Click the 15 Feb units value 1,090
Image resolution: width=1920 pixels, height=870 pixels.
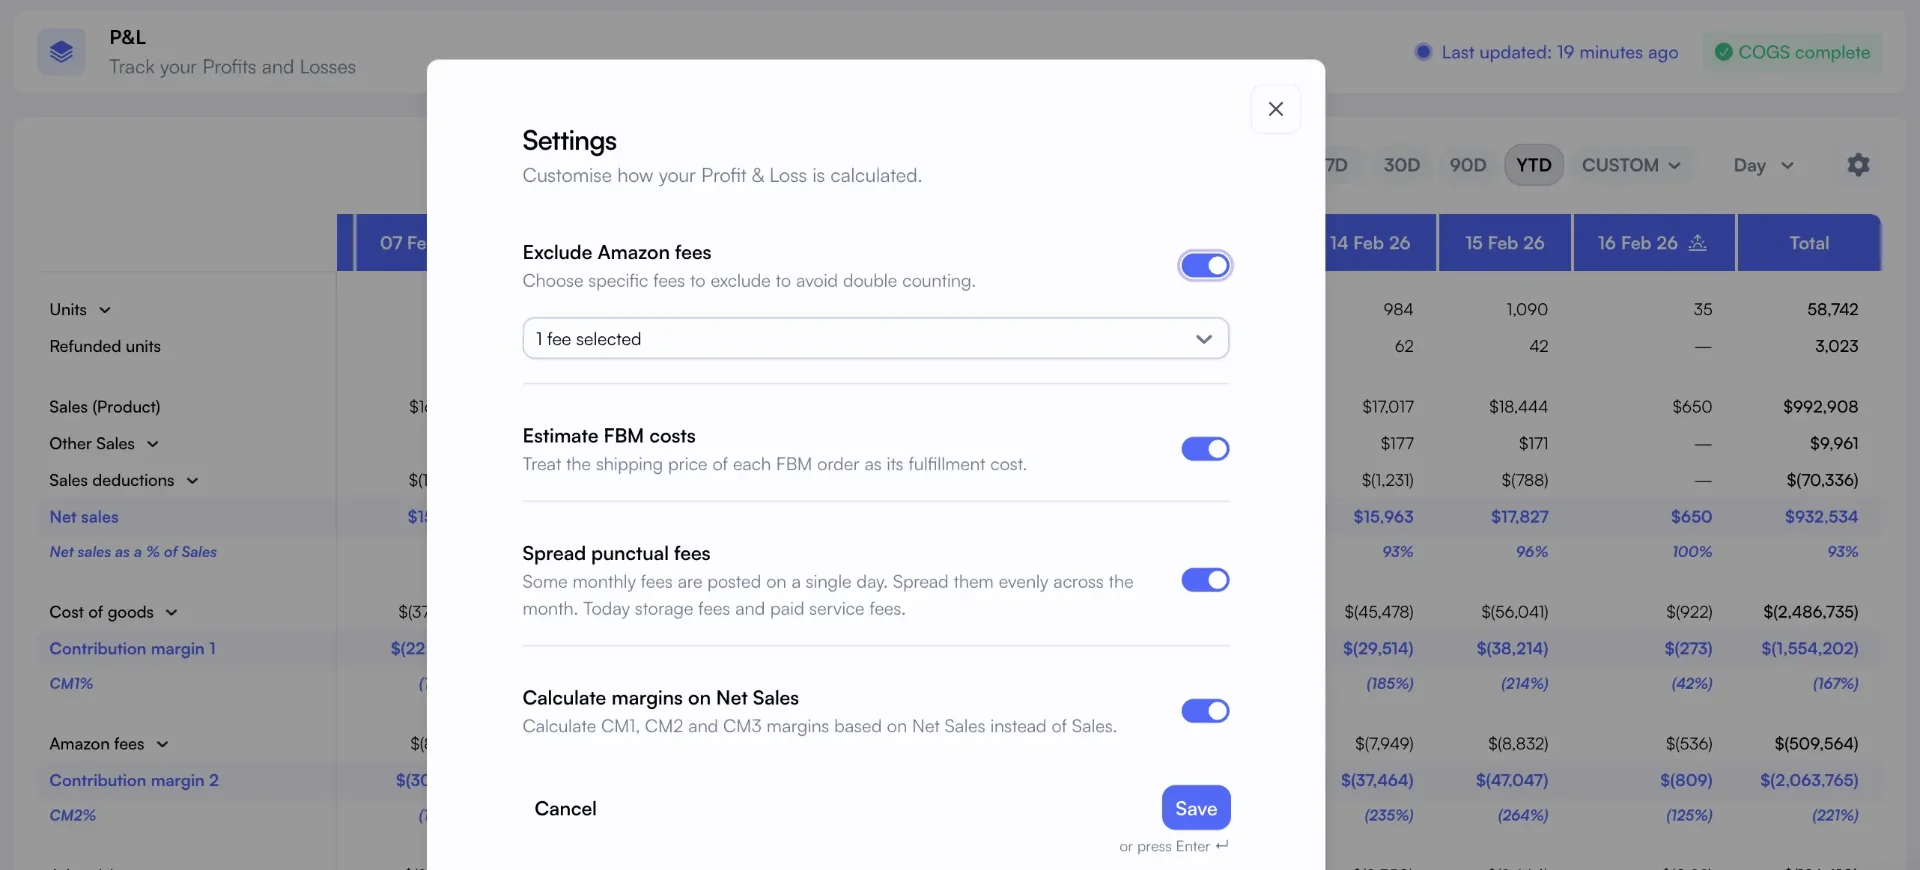coord(1527,310)
